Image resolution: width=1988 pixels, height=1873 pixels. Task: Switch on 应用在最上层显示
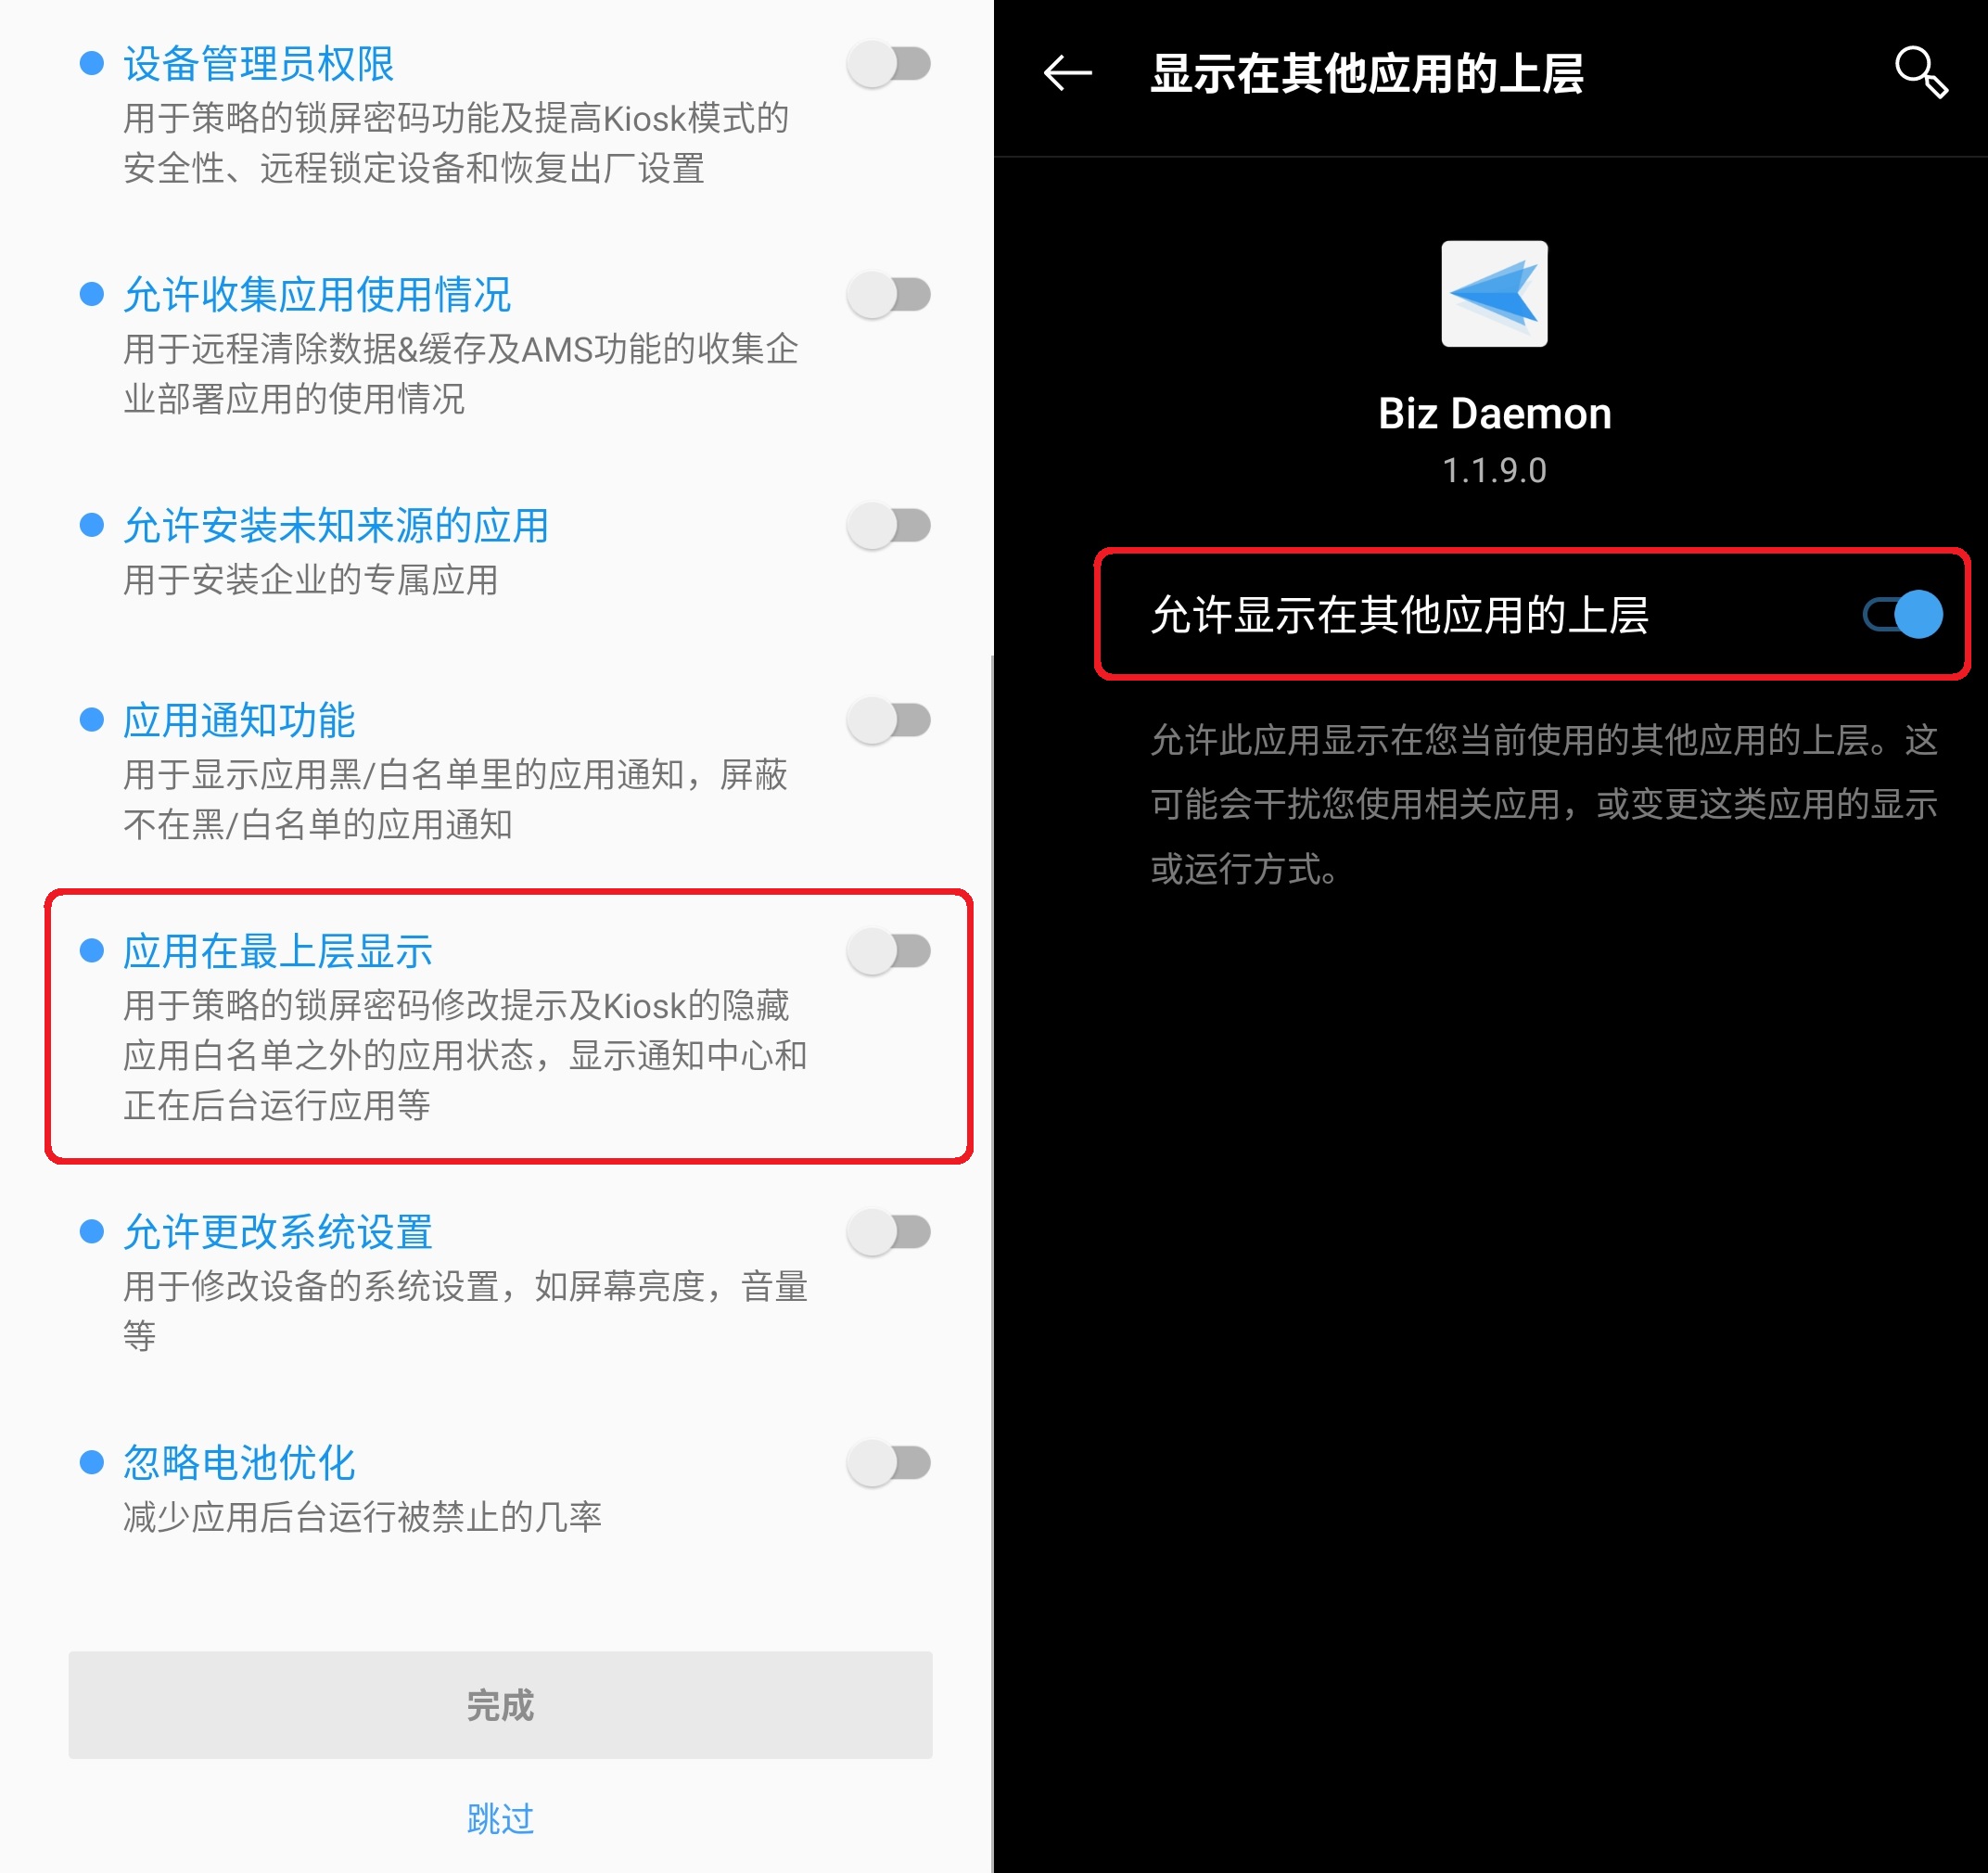[889, 951]
